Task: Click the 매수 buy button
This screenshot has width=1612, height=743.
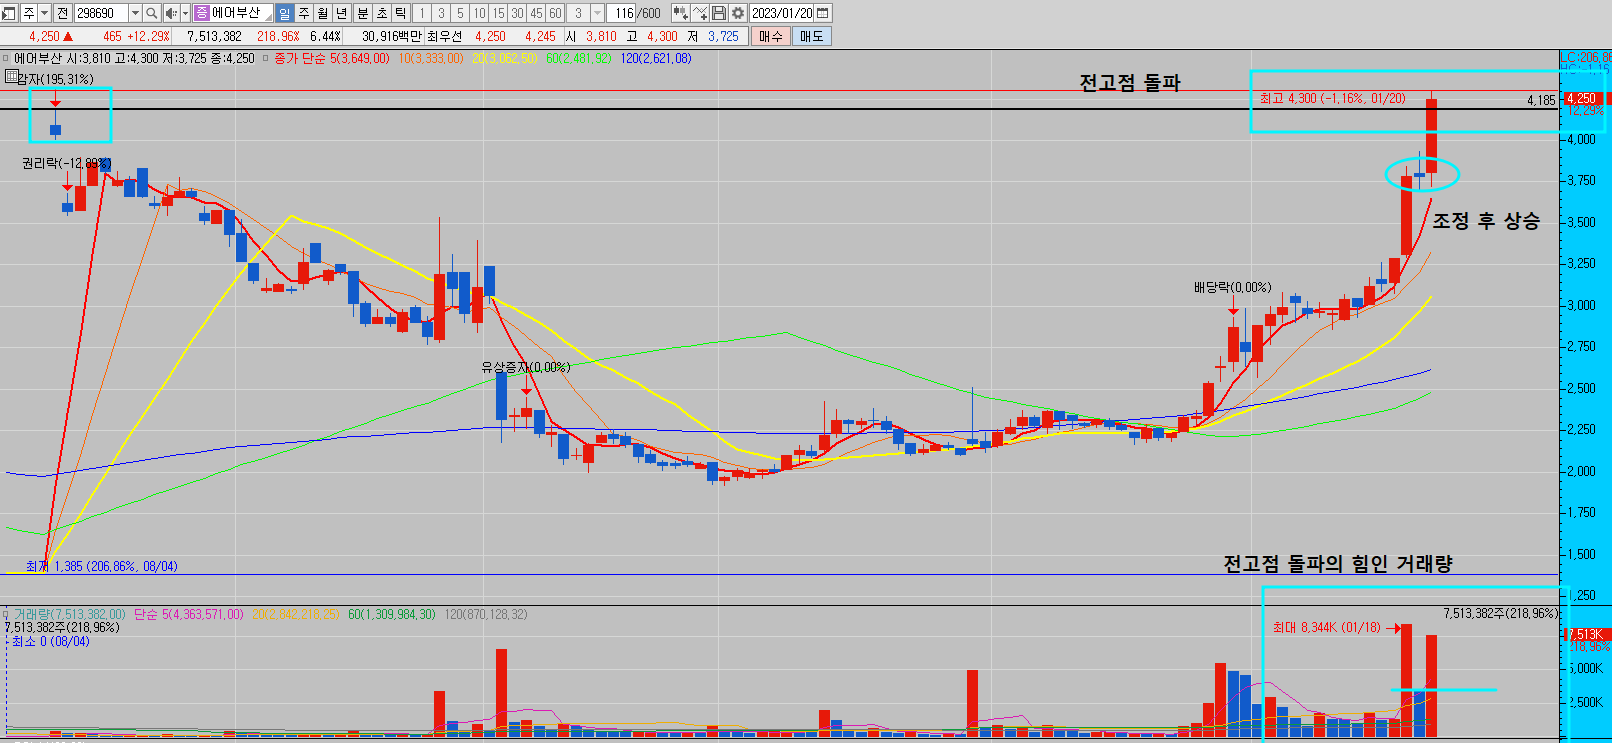Action: [771, 36]
